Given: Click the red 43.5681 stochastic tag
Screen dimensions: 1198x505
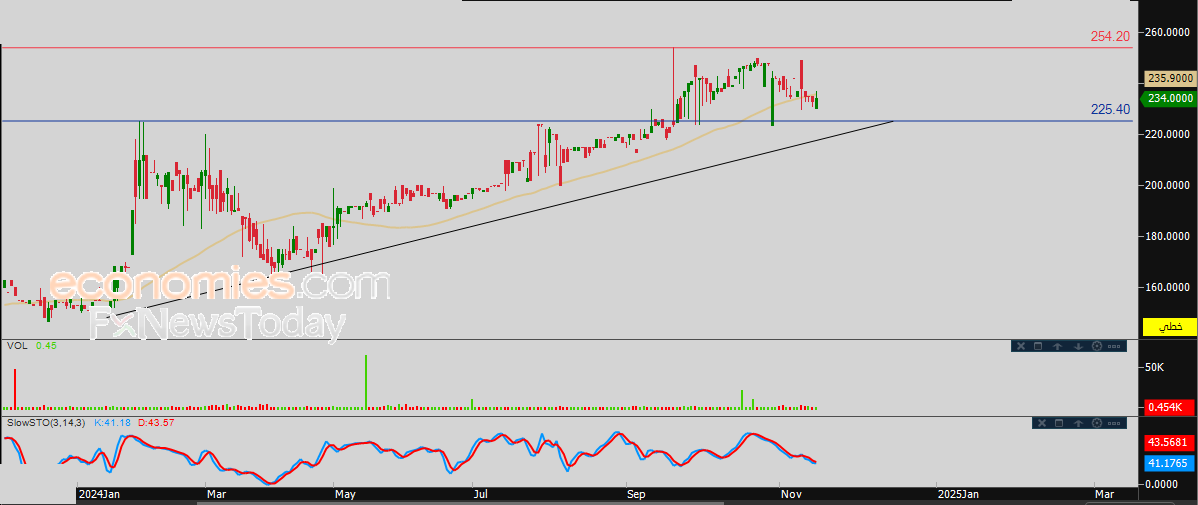Looking at the screenshot, I should point(1169,442).
